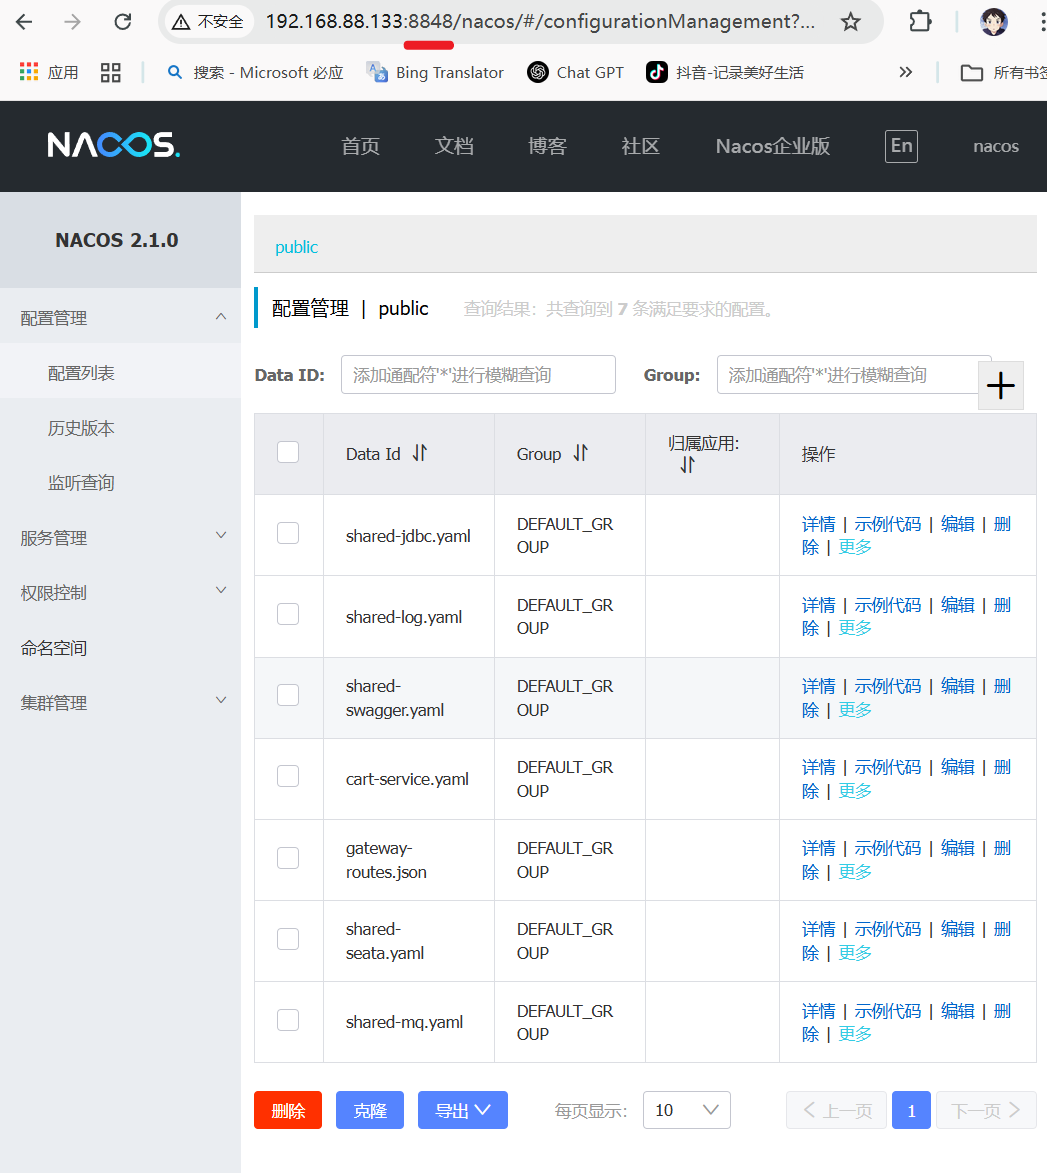The image size is (1047, 1173).
Task: Go to 命名空间 in the sidebar
Action: pos(54,648)
